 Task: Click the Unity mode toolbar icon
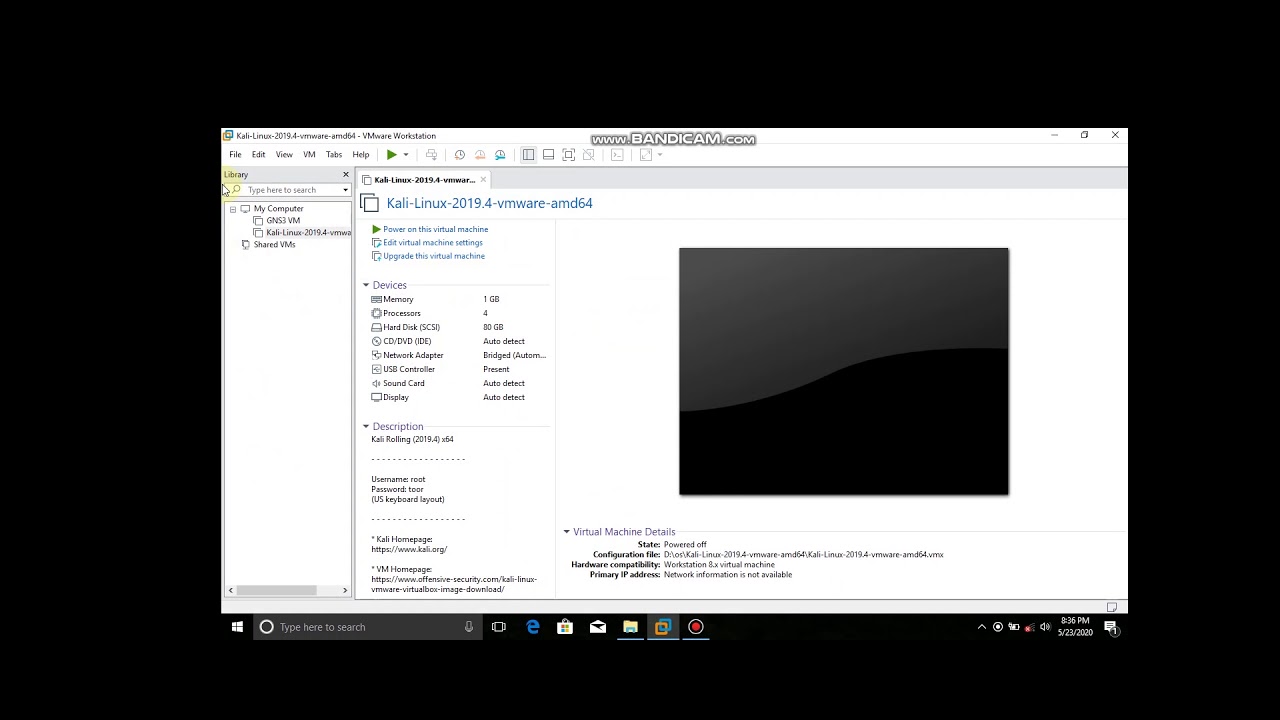588,155
